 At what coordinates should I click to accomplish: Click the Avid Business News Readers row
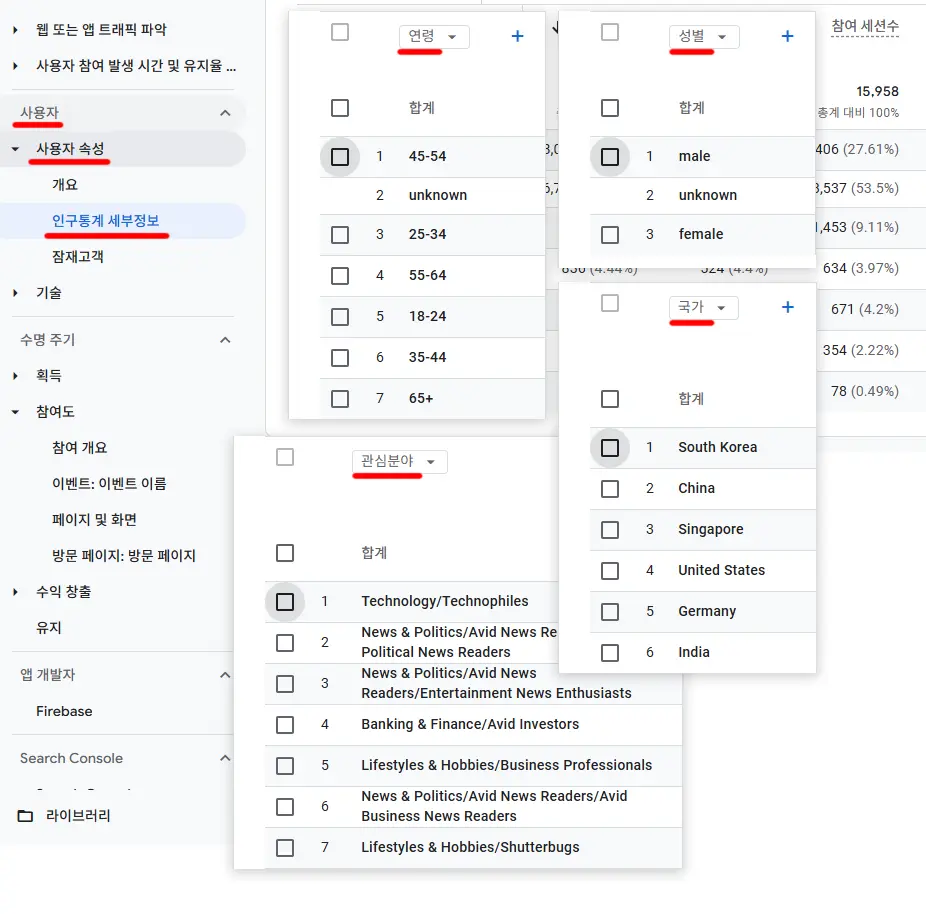494,807
